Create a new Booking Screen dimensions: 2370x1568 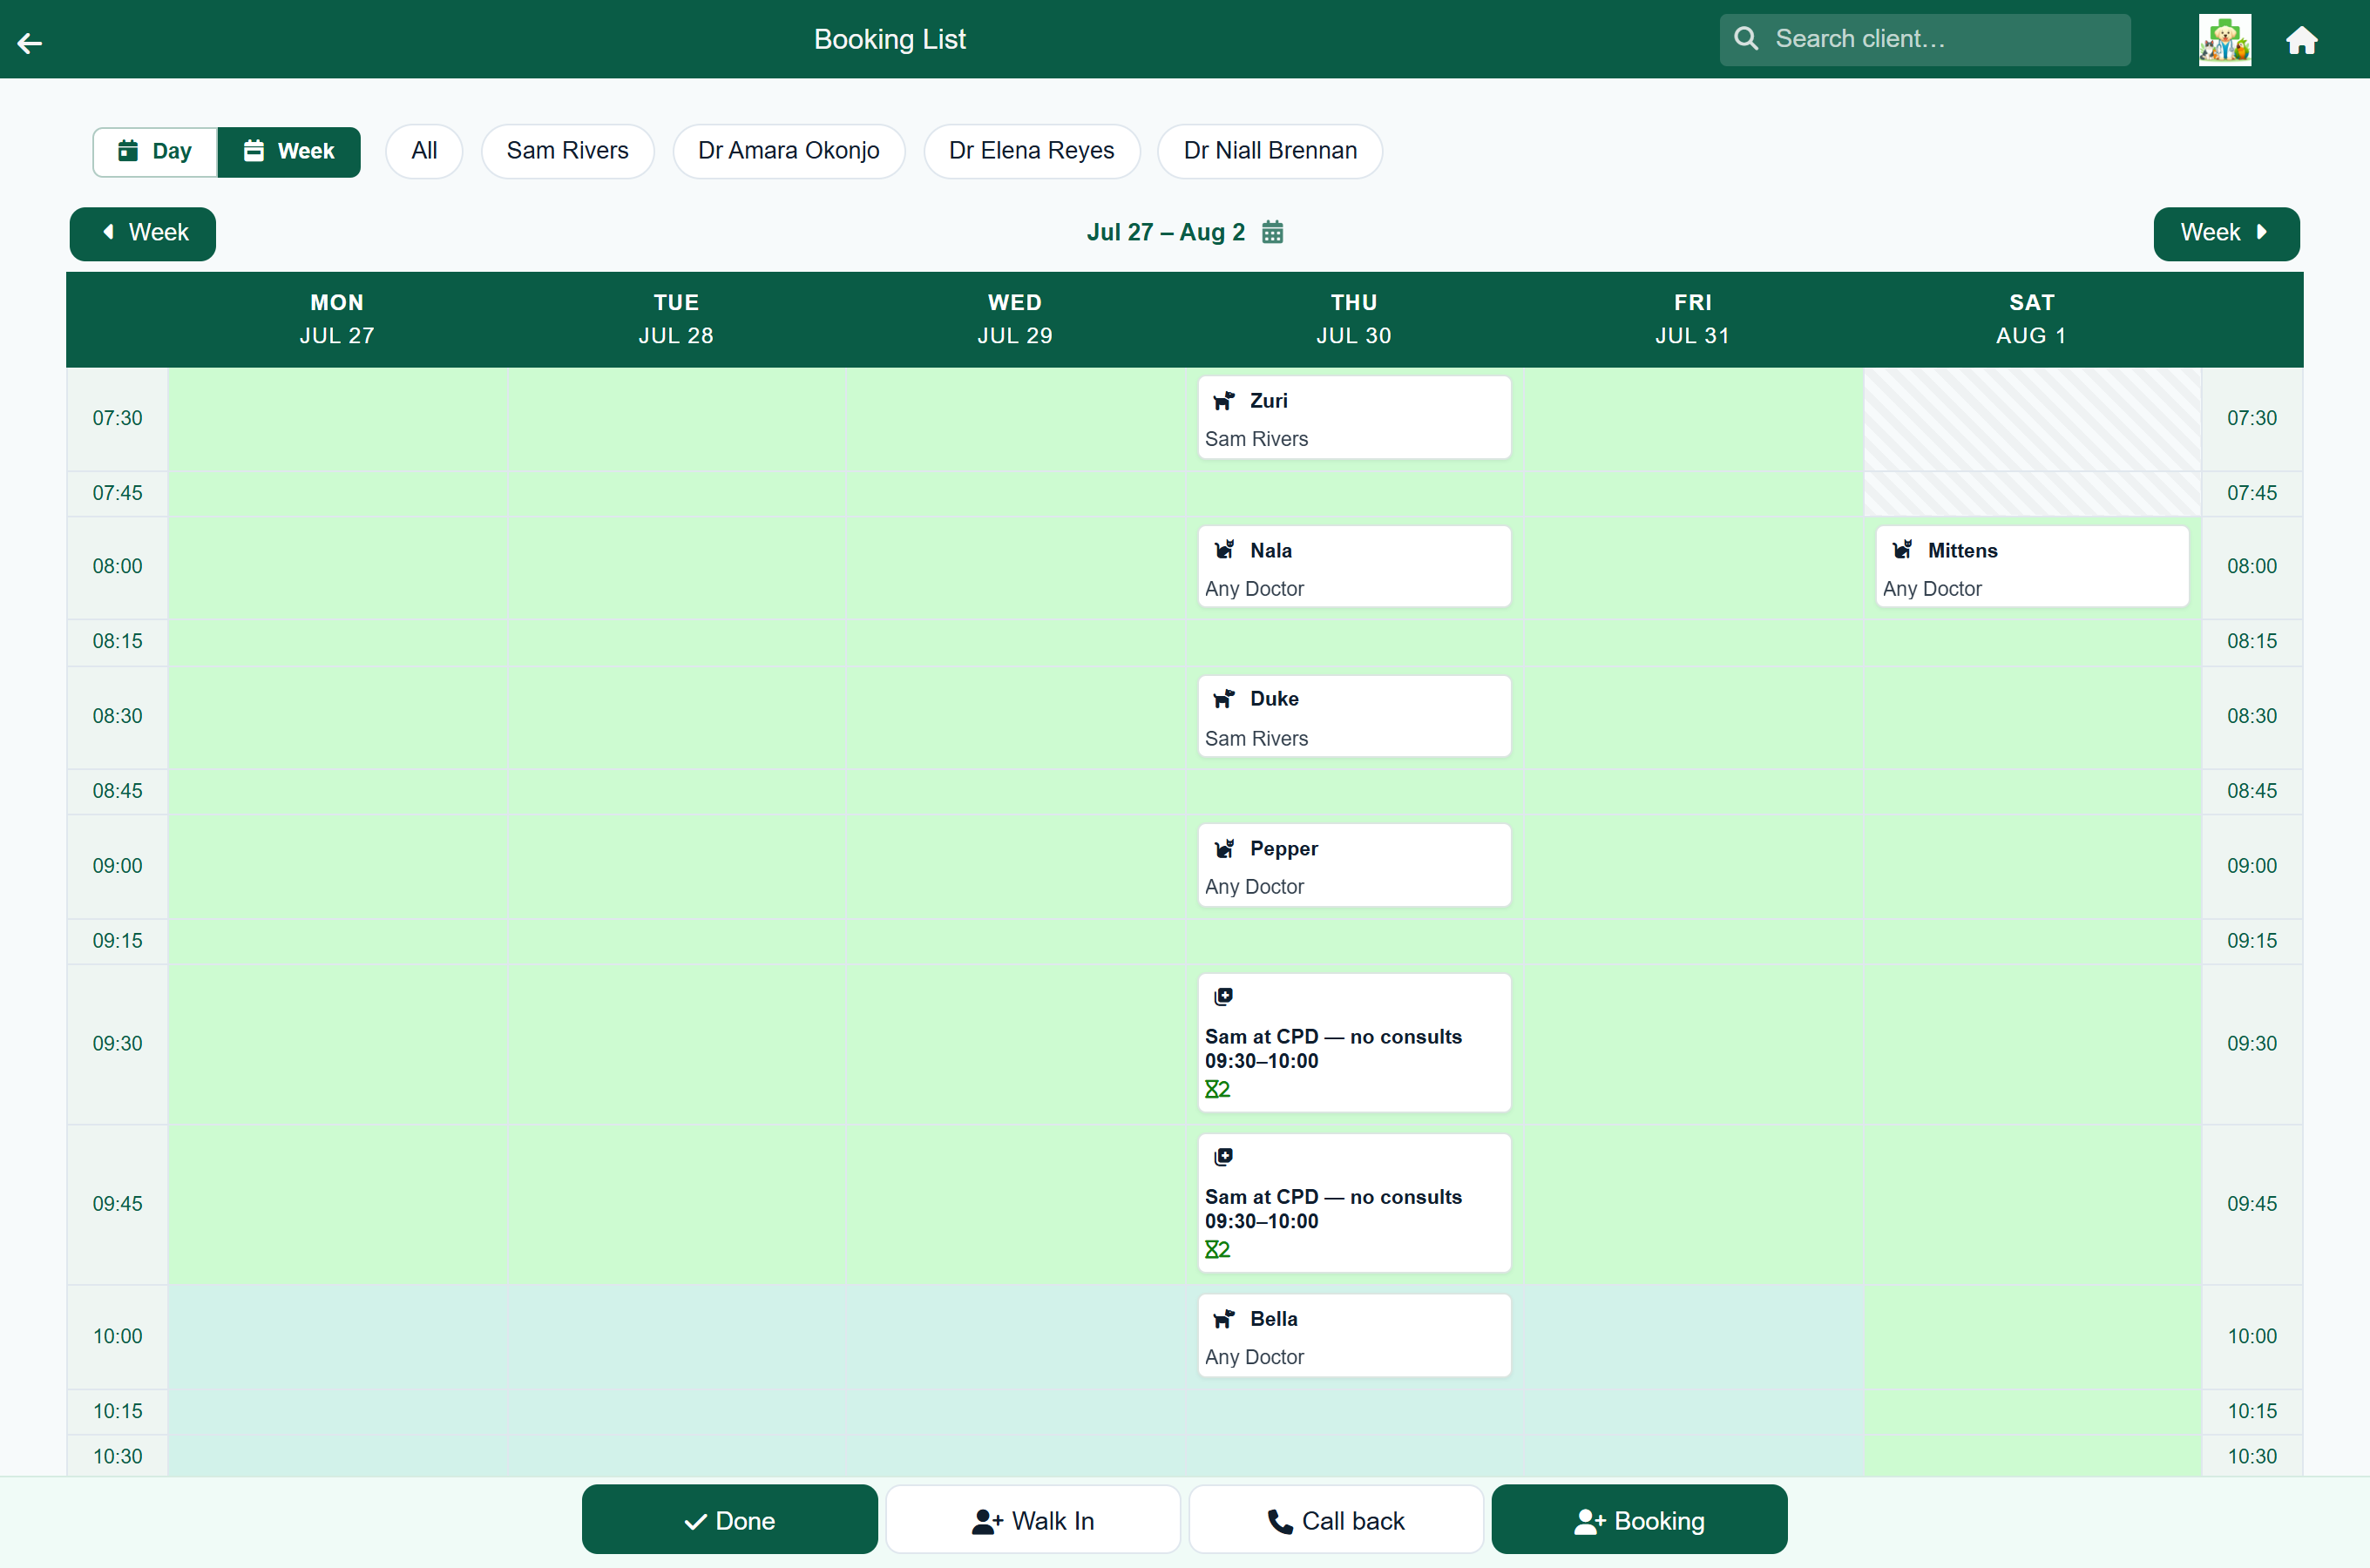1638,1519
